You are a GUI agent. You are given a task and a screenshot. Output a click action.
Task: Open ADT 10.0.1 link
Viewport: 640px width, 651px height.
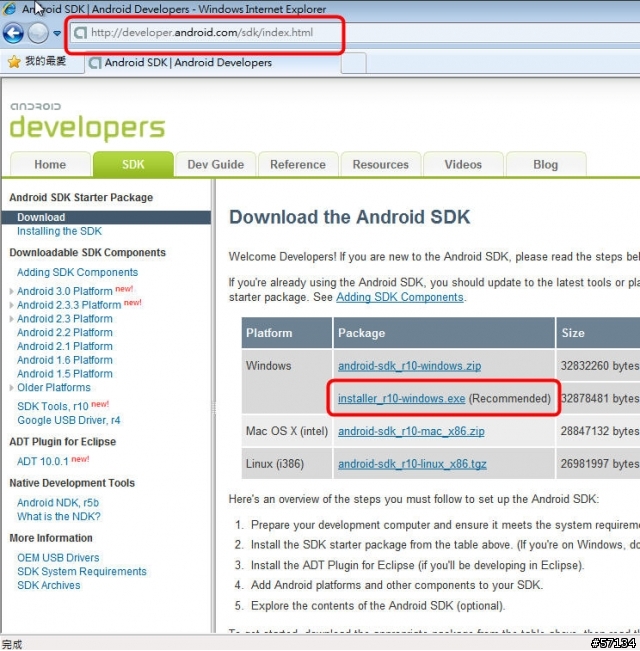pyautogui.click(x=42, y=462)
